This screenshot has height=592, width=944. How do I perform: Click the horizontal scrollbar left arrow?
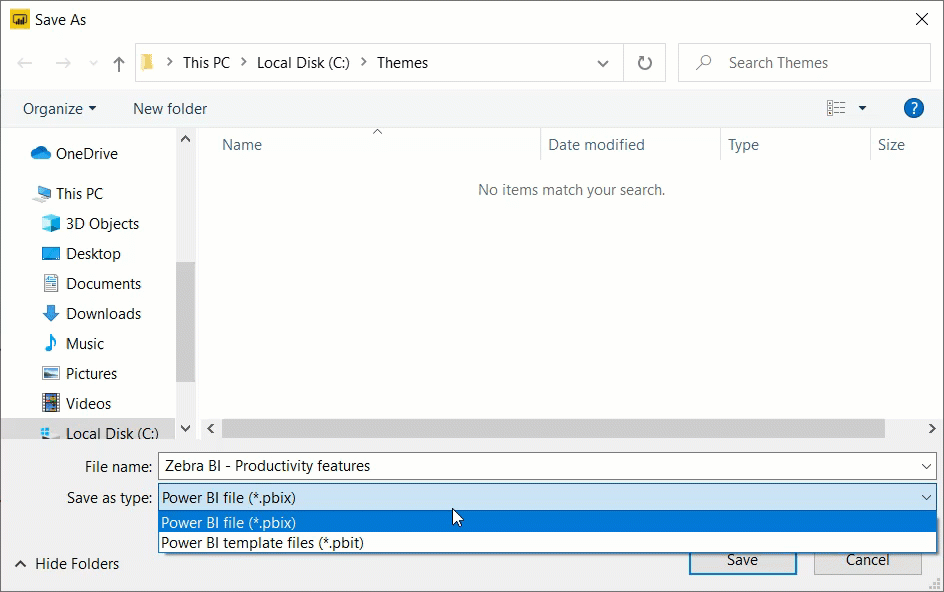(x=211, y=428)
